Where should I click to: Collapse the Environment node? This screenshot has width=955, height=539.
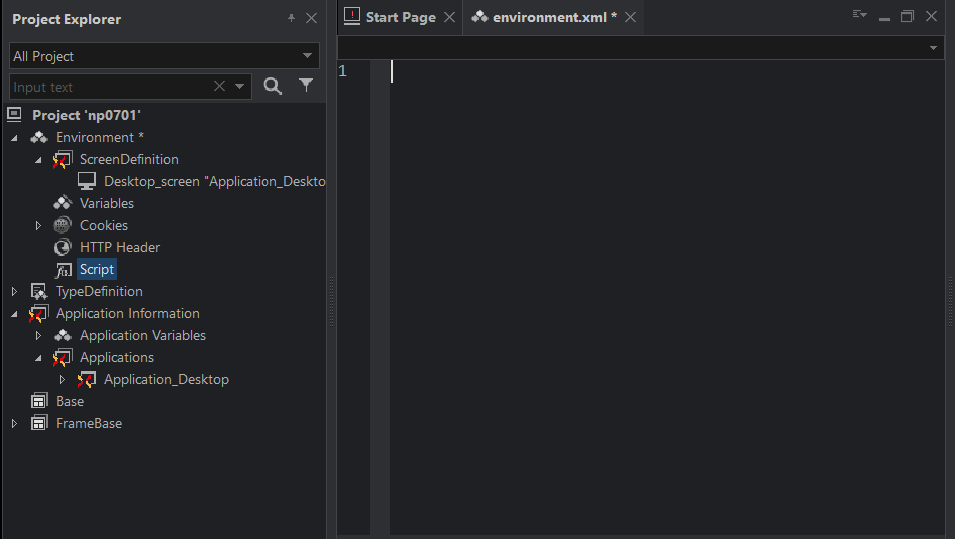(x=14, y=138)
